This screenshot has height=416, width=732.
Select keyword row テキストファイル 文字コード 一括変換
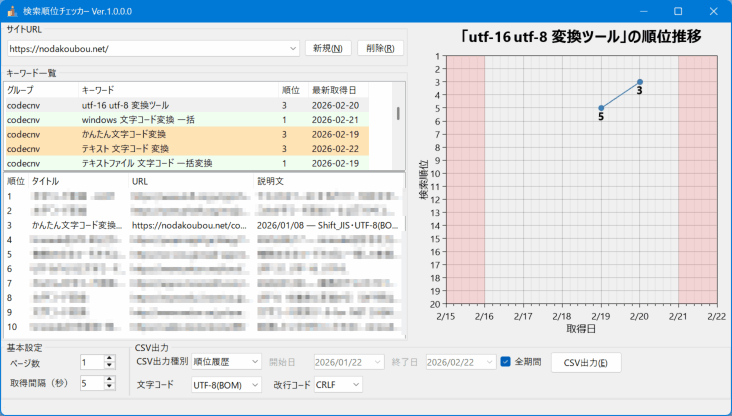(x=187, y=163)
